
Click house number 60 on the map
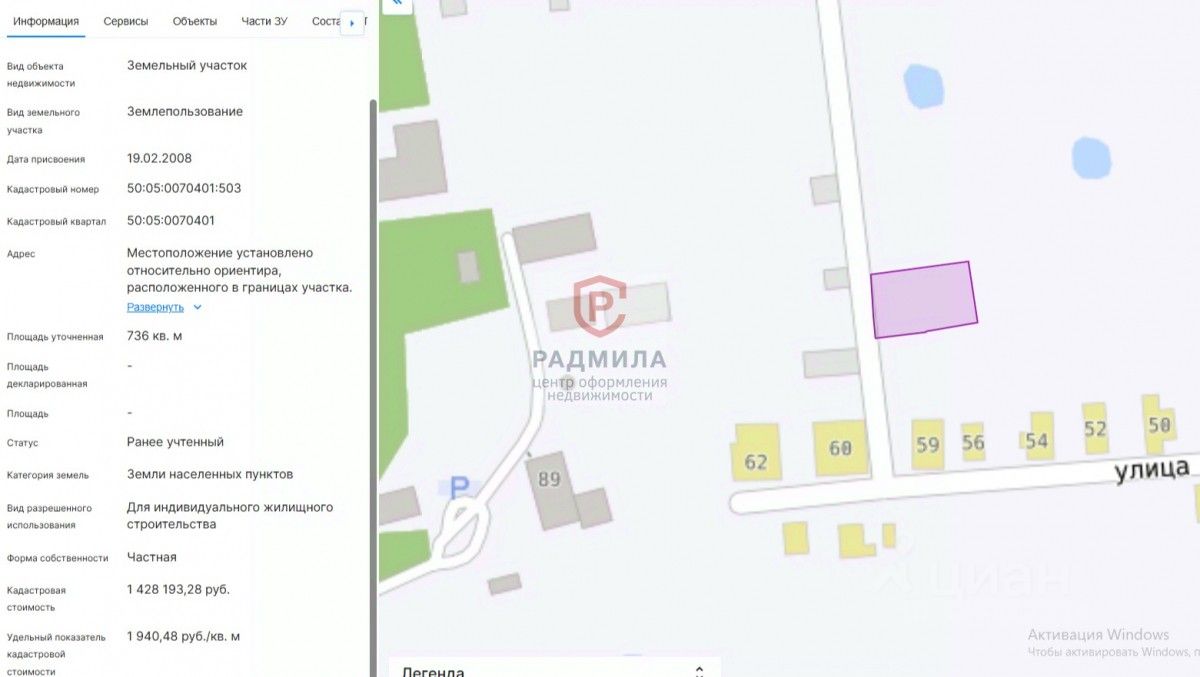coord(840,448)
